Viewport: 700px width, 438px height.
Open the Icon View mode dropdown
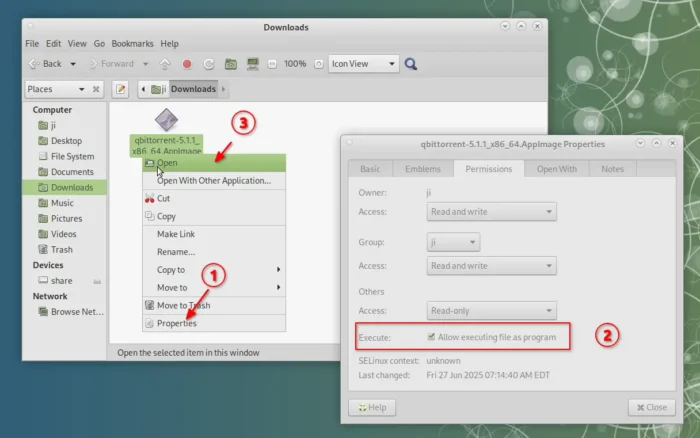[363, 64]
